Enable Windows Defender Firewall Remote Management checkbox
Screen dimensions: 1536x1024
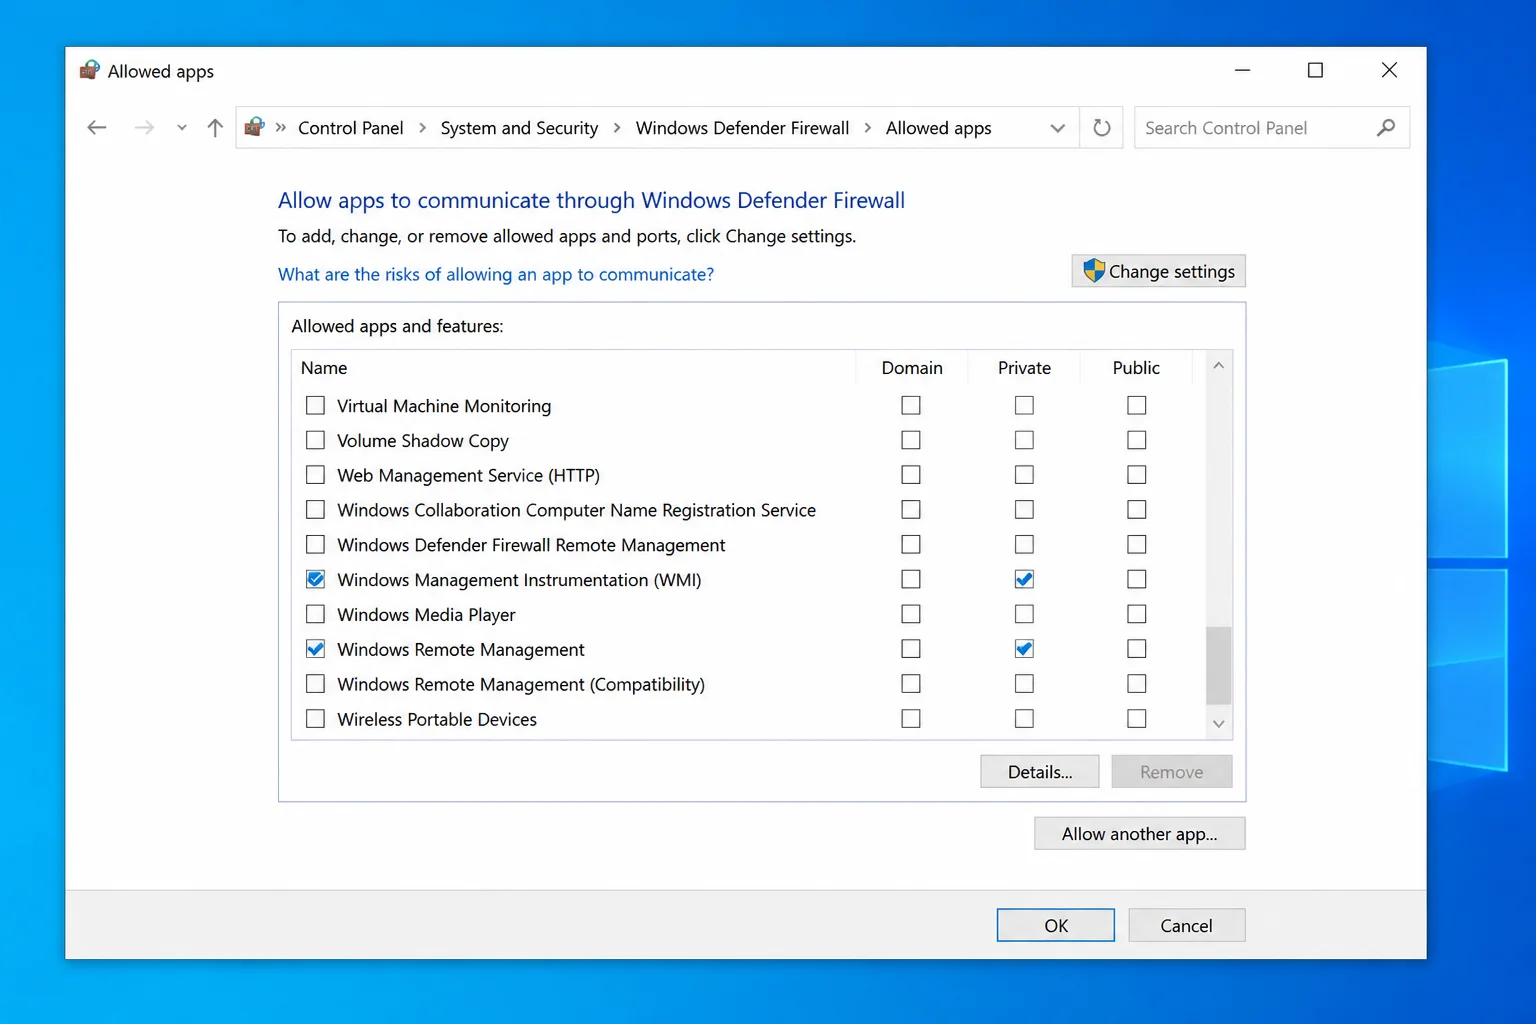tap(315, 544)
